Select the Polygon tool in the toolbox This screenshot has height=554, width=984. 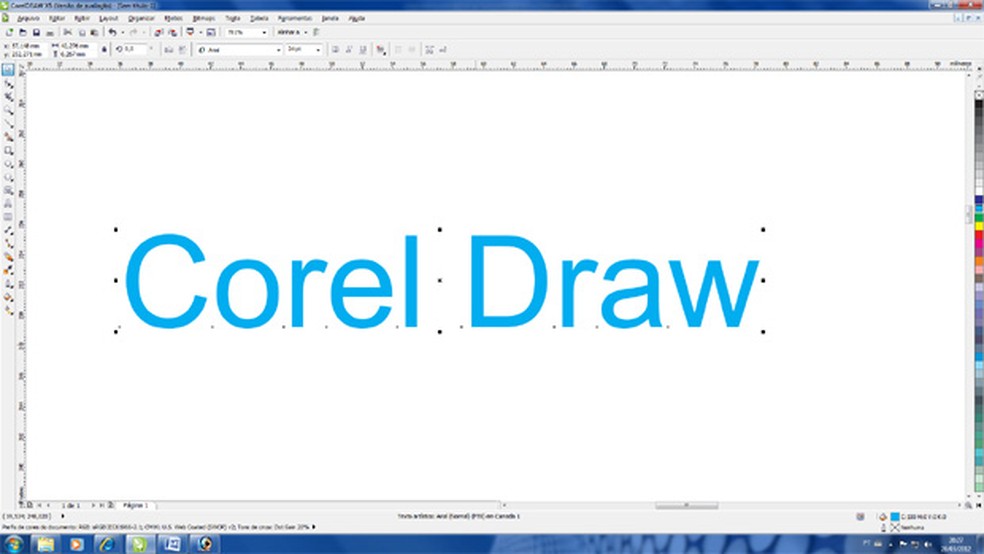coord(8,177)
